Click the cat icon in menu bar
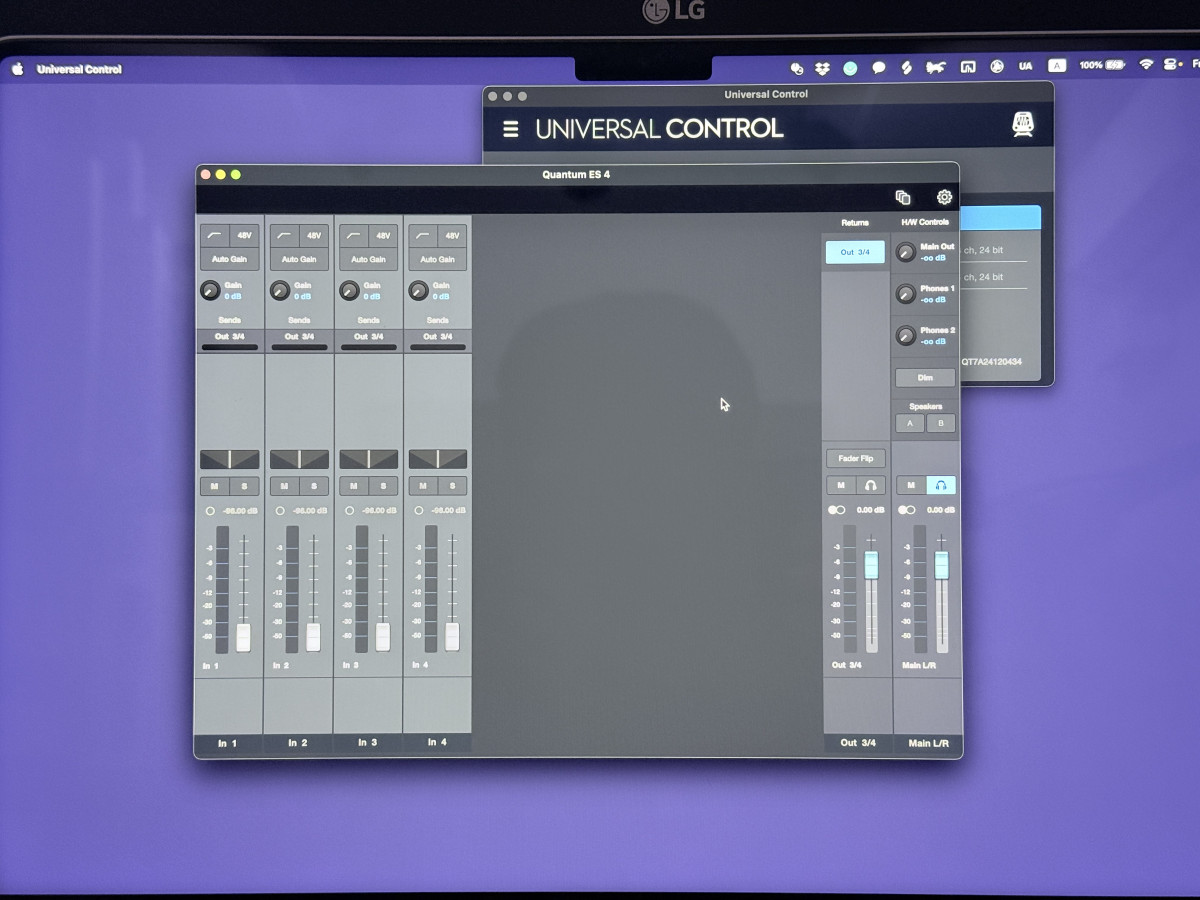The width and height of the screenshot is (1200, 900). click(x=936, y=68)
